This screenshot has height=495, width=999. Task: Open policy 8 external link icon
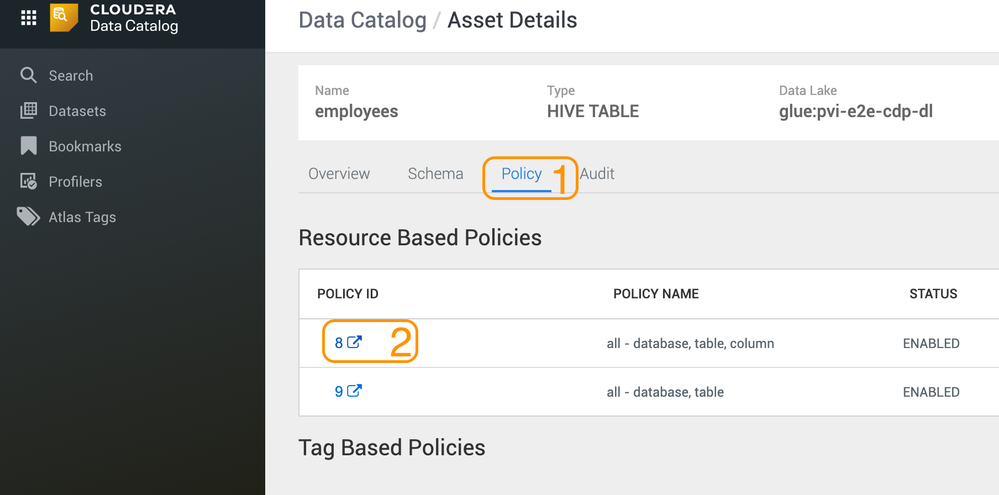(354, 342)
